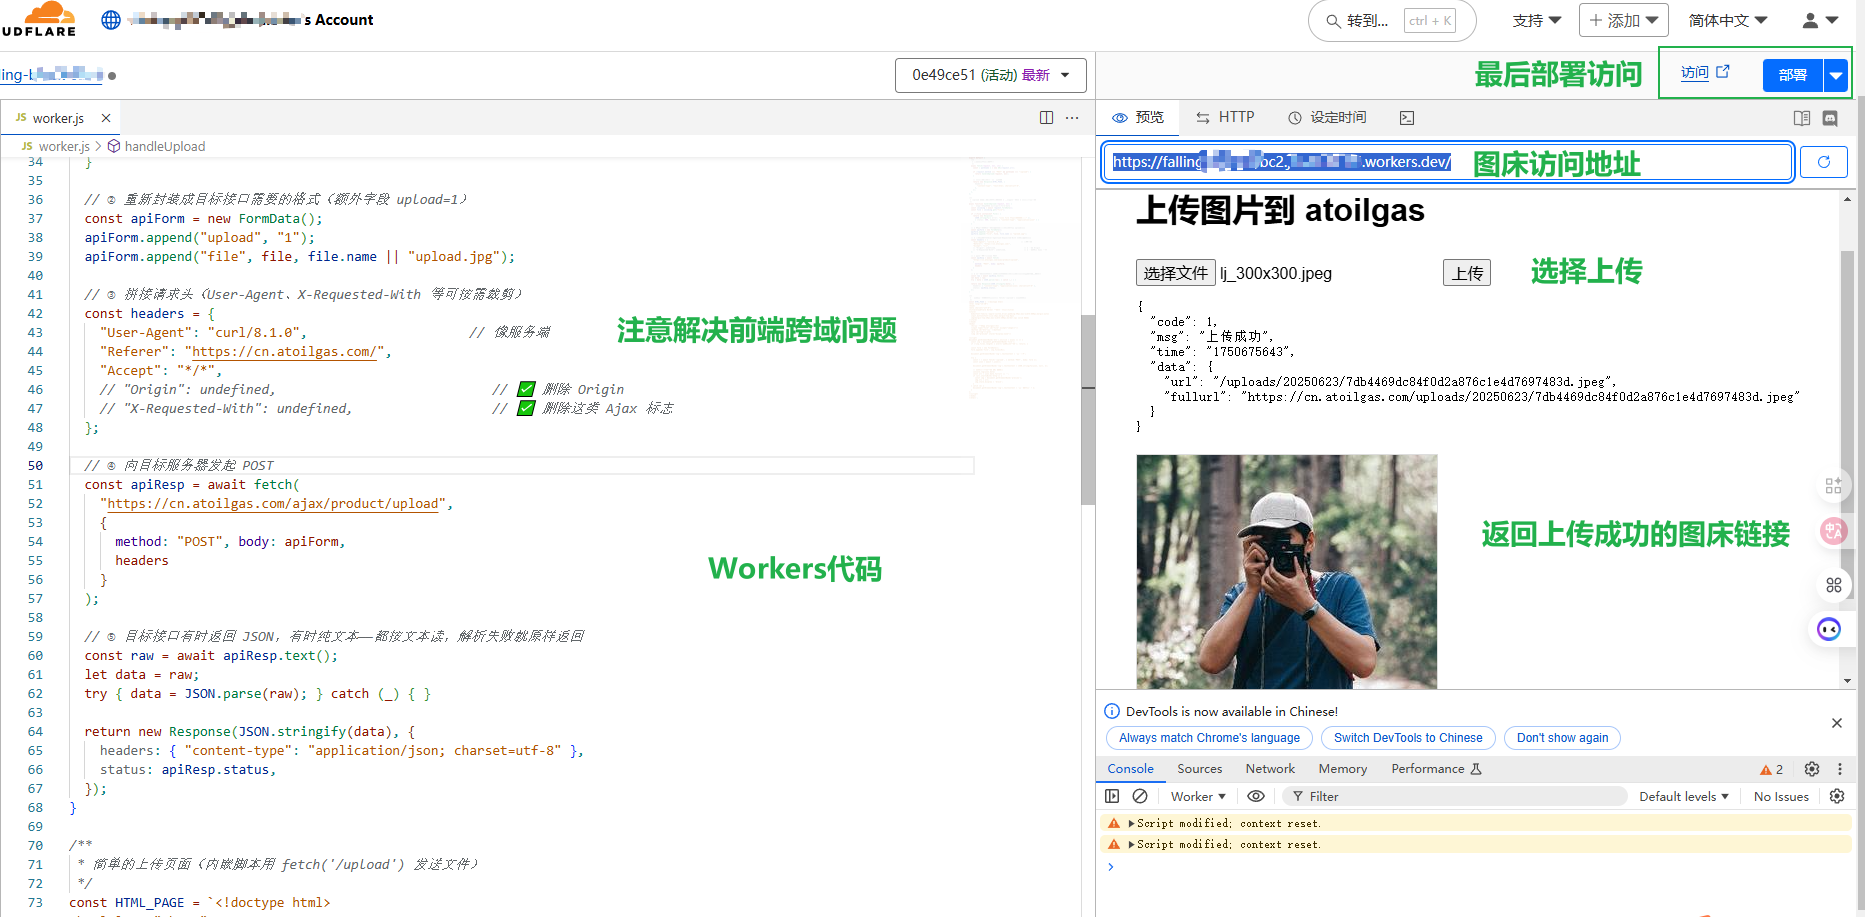Select the worker.js editor tab
This screenshot has width=1865, height=917.
(58, 118)
